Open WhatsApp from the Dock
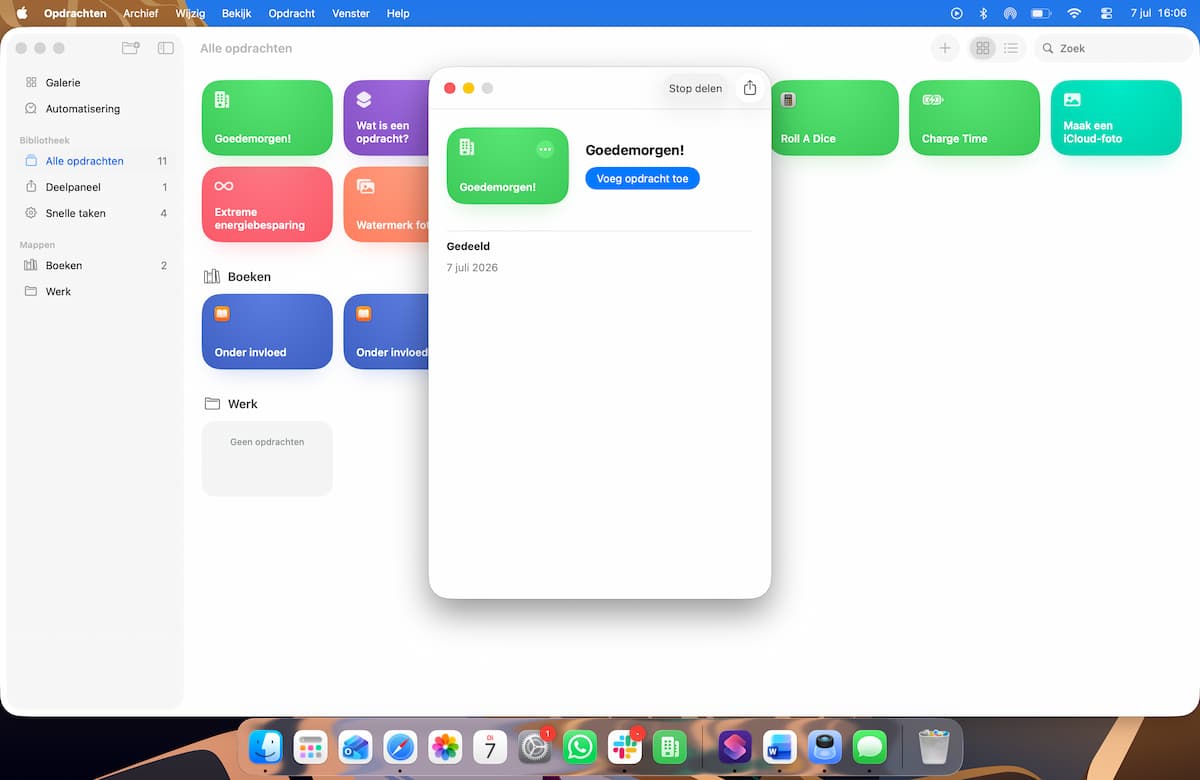This screenshot has height=780, width=1200. click(x=580, y=747)
